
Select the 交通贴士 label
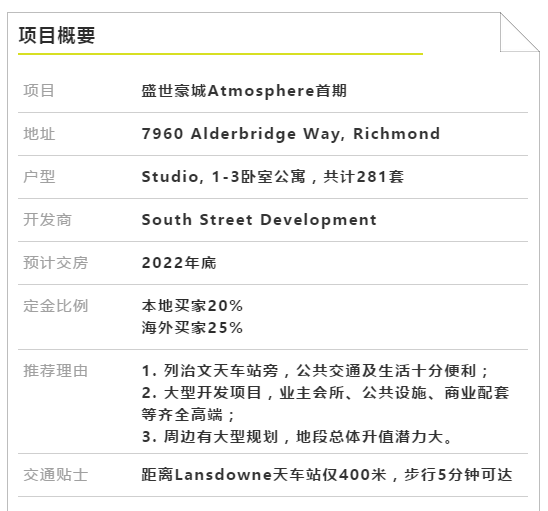(x=56, y=475)
